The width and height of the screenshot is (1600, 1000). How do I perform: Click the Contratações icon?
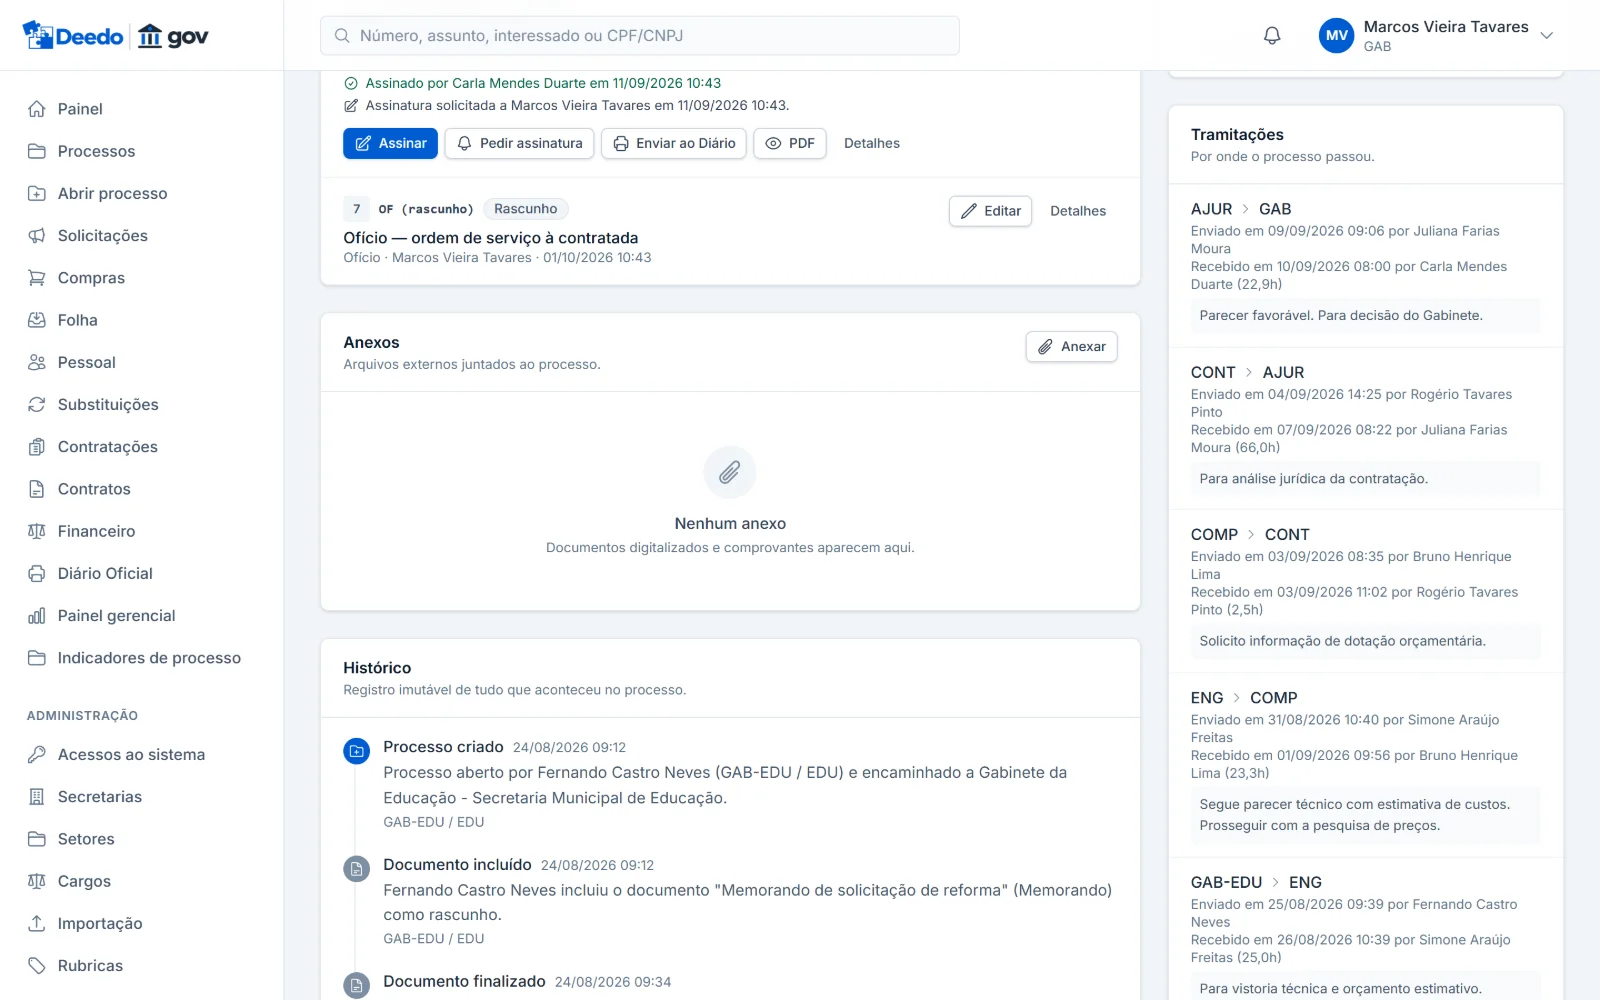[37, 447]
